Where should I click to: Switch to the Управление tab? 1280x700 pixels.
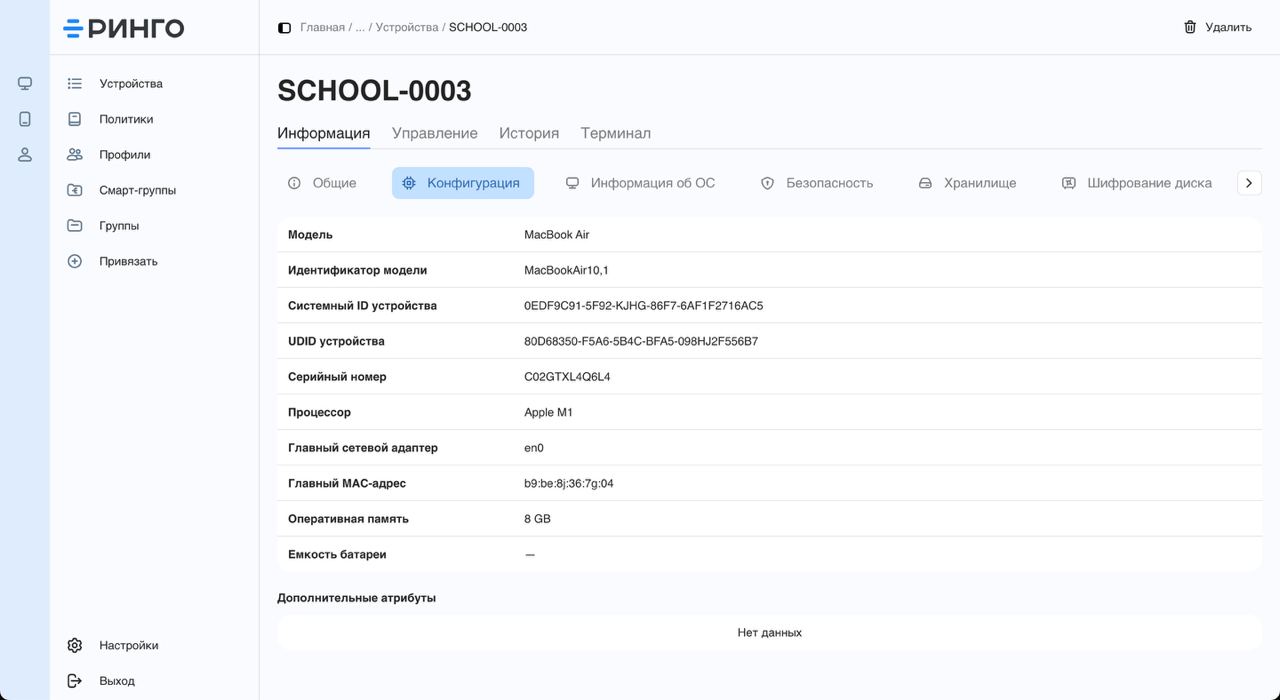coord(434,132)
